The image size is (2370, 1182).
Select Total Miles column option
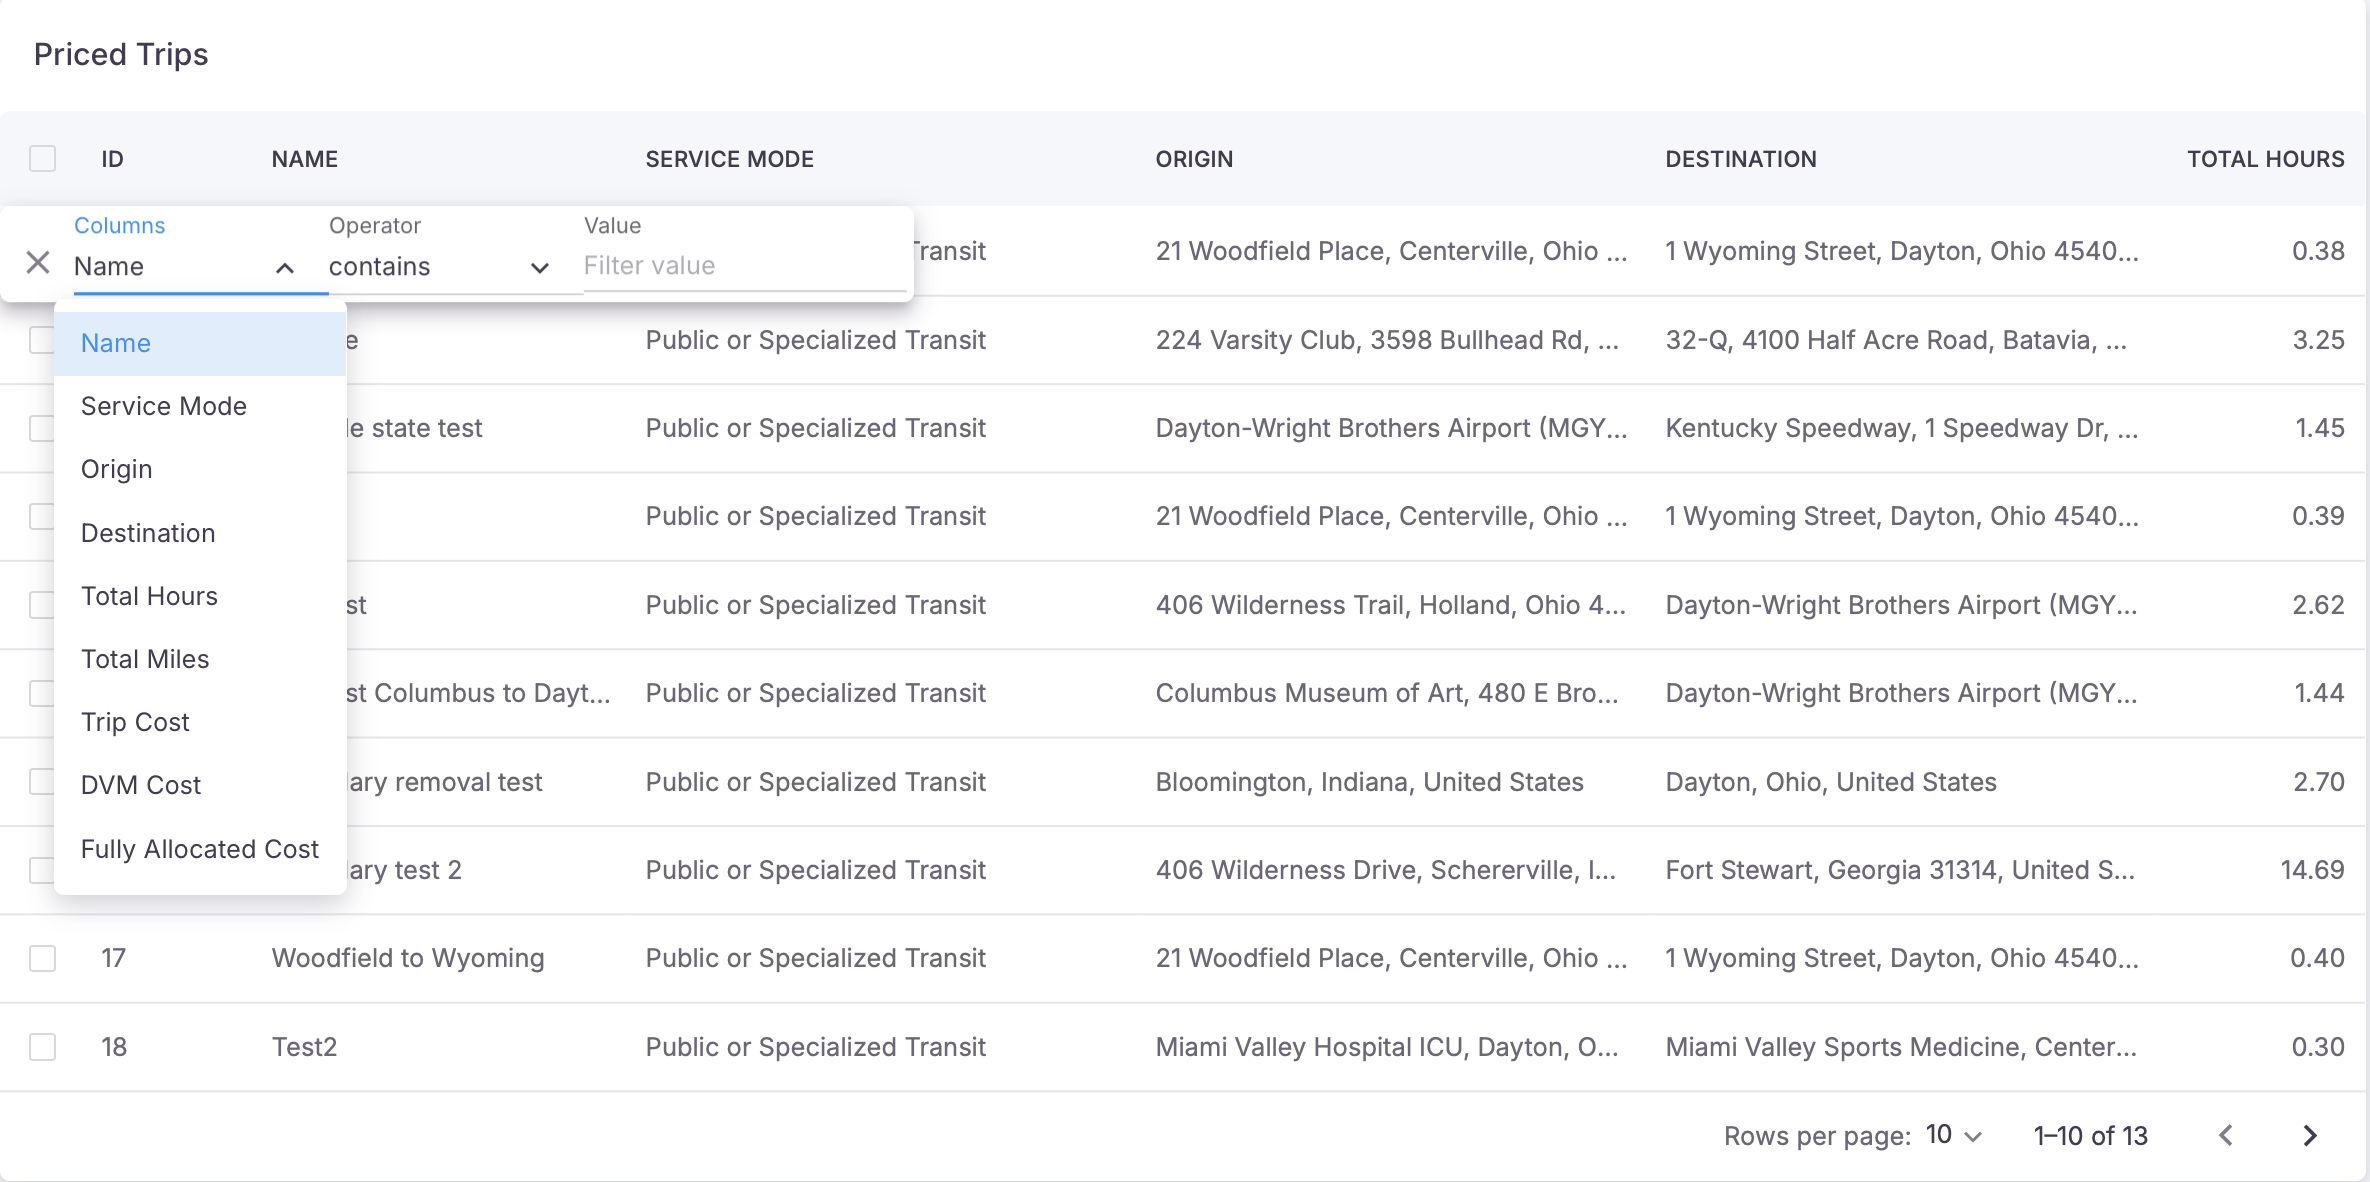pyautogui.click(x=145, y=659)
